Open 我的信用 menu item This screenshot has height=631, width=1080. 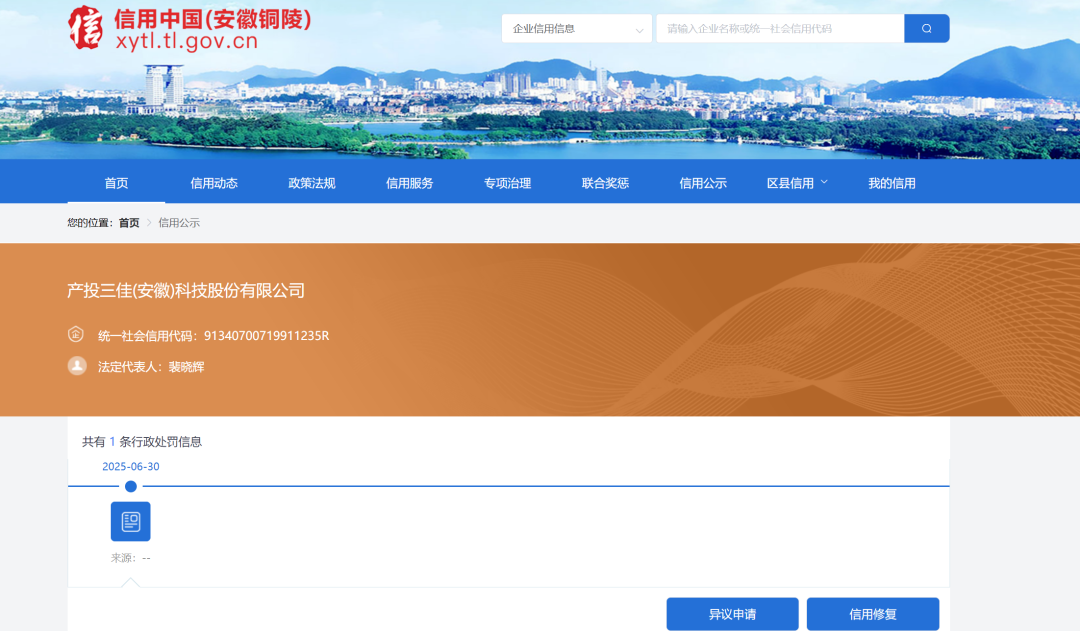pos(892,183)
